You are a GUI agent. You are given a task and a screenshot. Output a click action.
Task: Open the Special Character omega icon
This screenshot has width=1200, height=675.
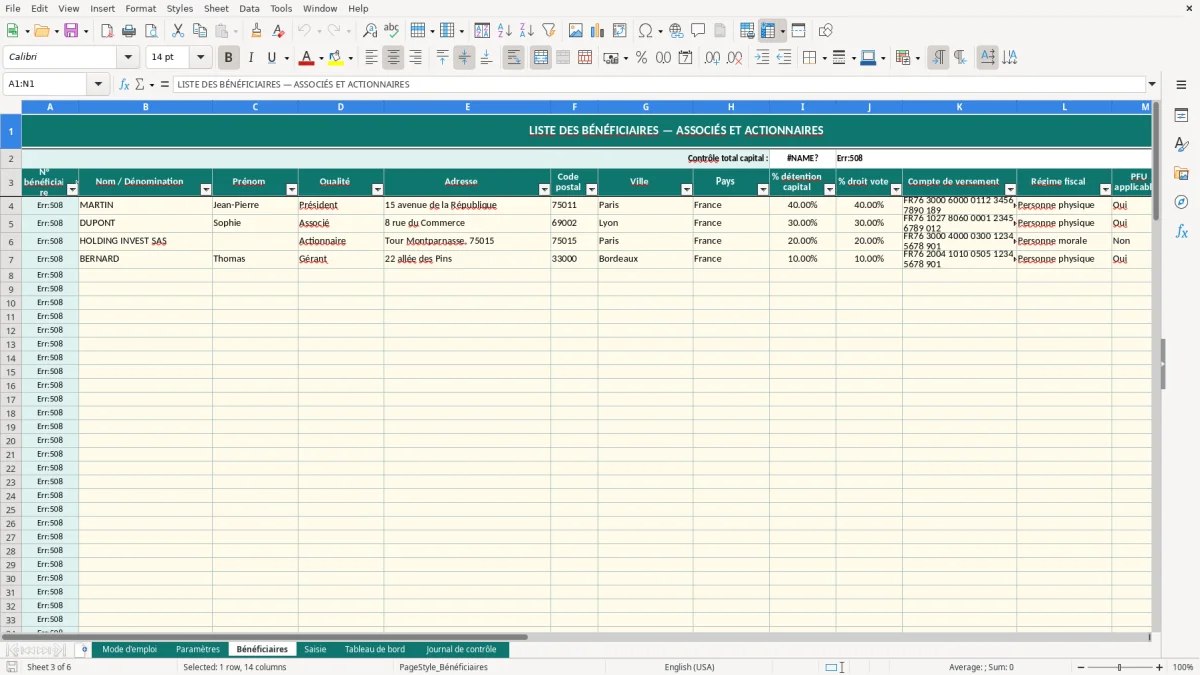(645, 31)
